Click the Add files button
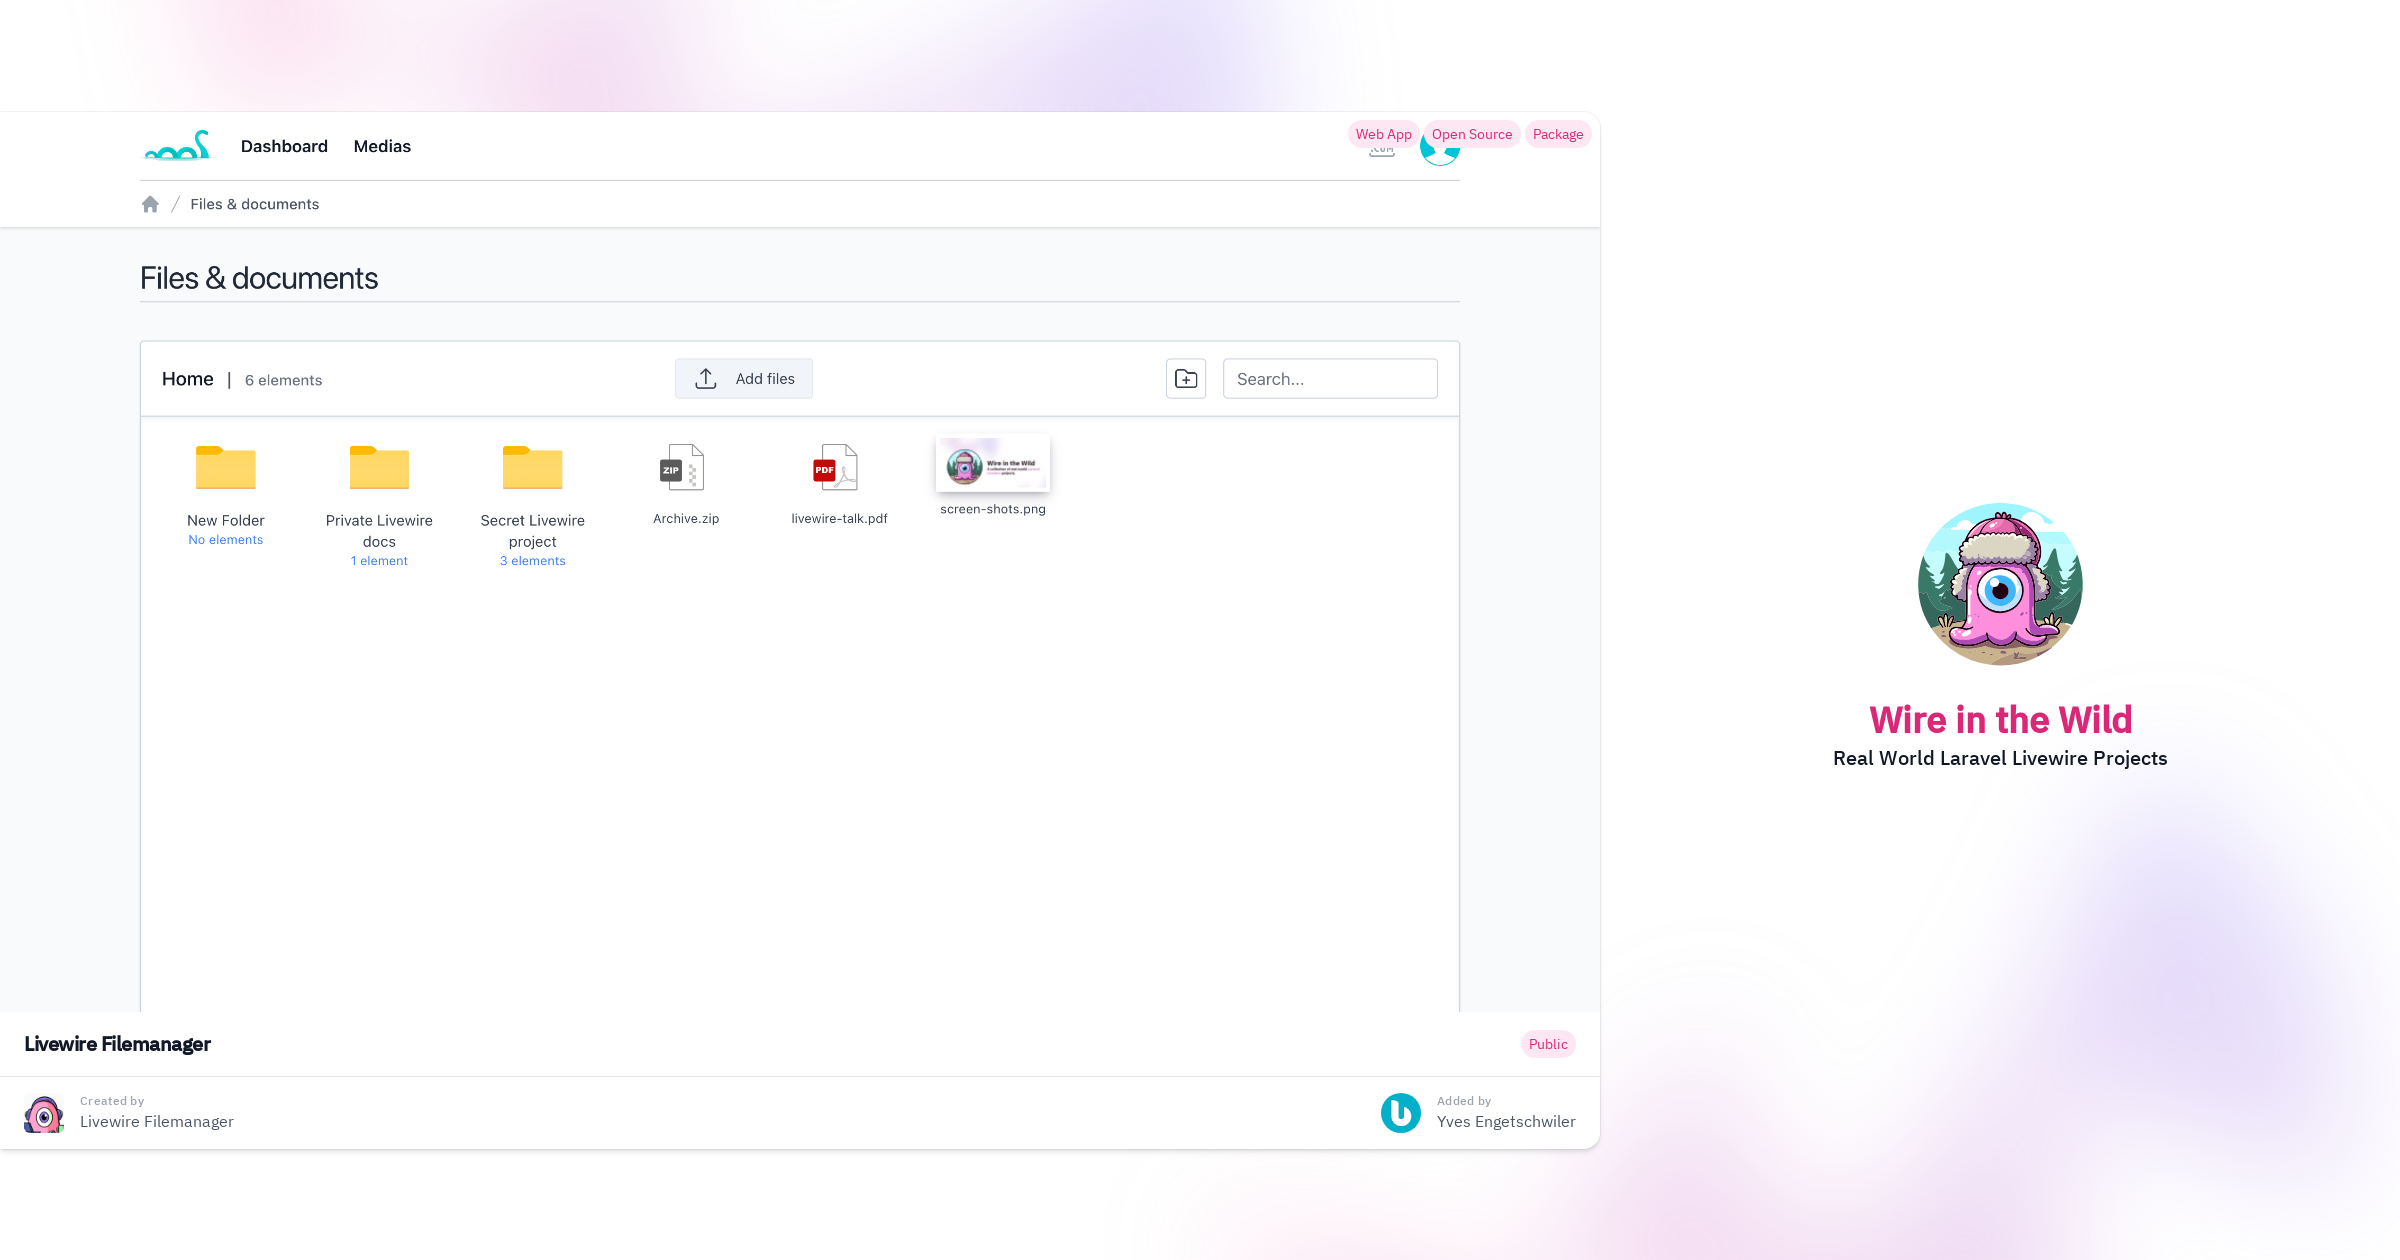The image size is (2400, 1260). pos(744,378)
